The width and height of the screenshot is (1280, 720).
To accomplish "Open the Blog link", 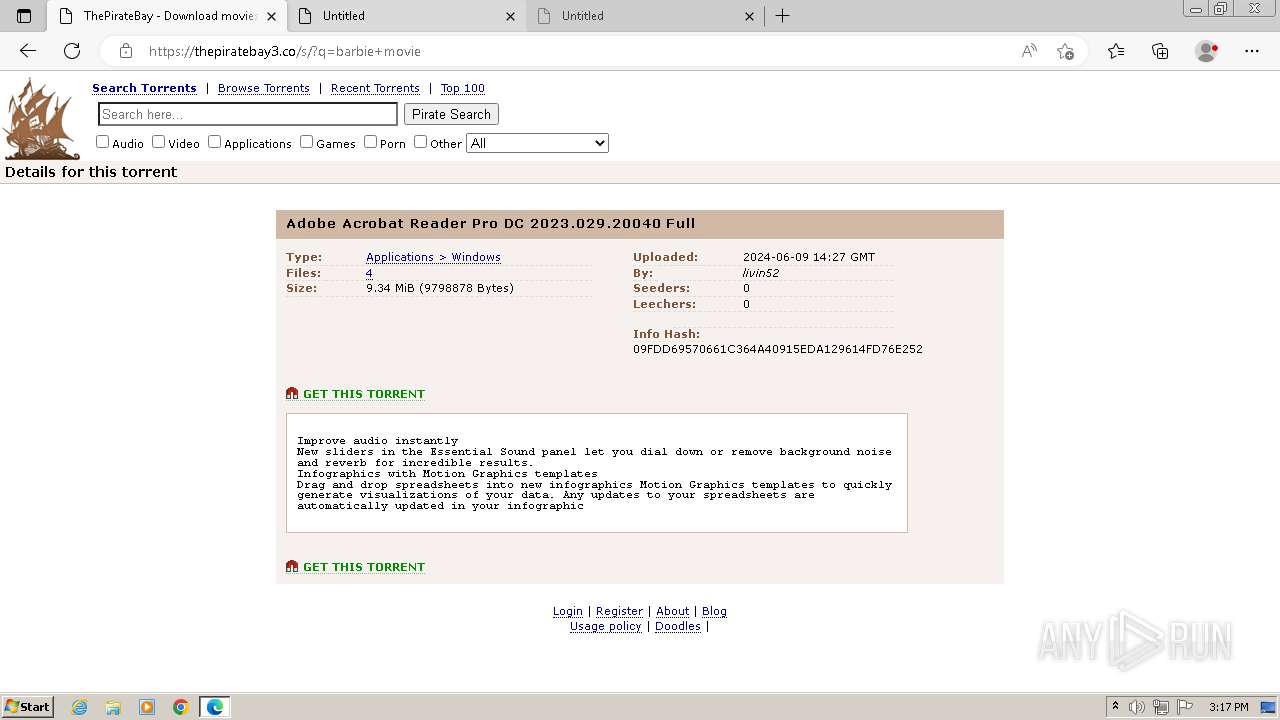I will point(714,611).
